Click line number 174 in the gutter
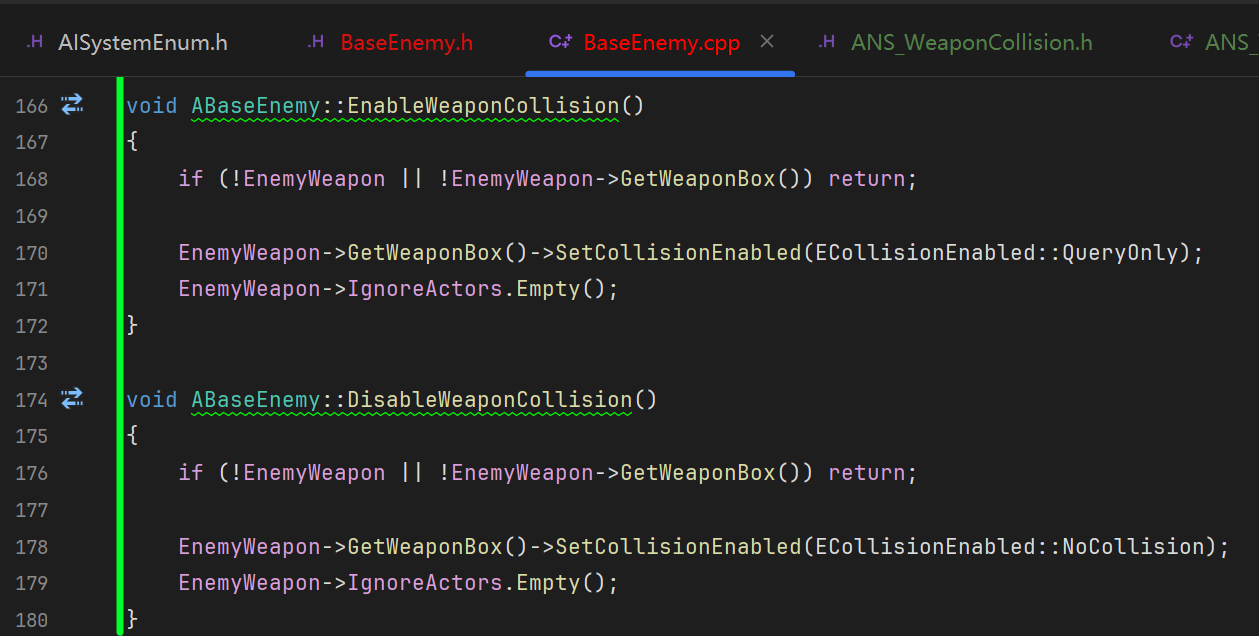The image size is (1259, 636). (32, 400)
